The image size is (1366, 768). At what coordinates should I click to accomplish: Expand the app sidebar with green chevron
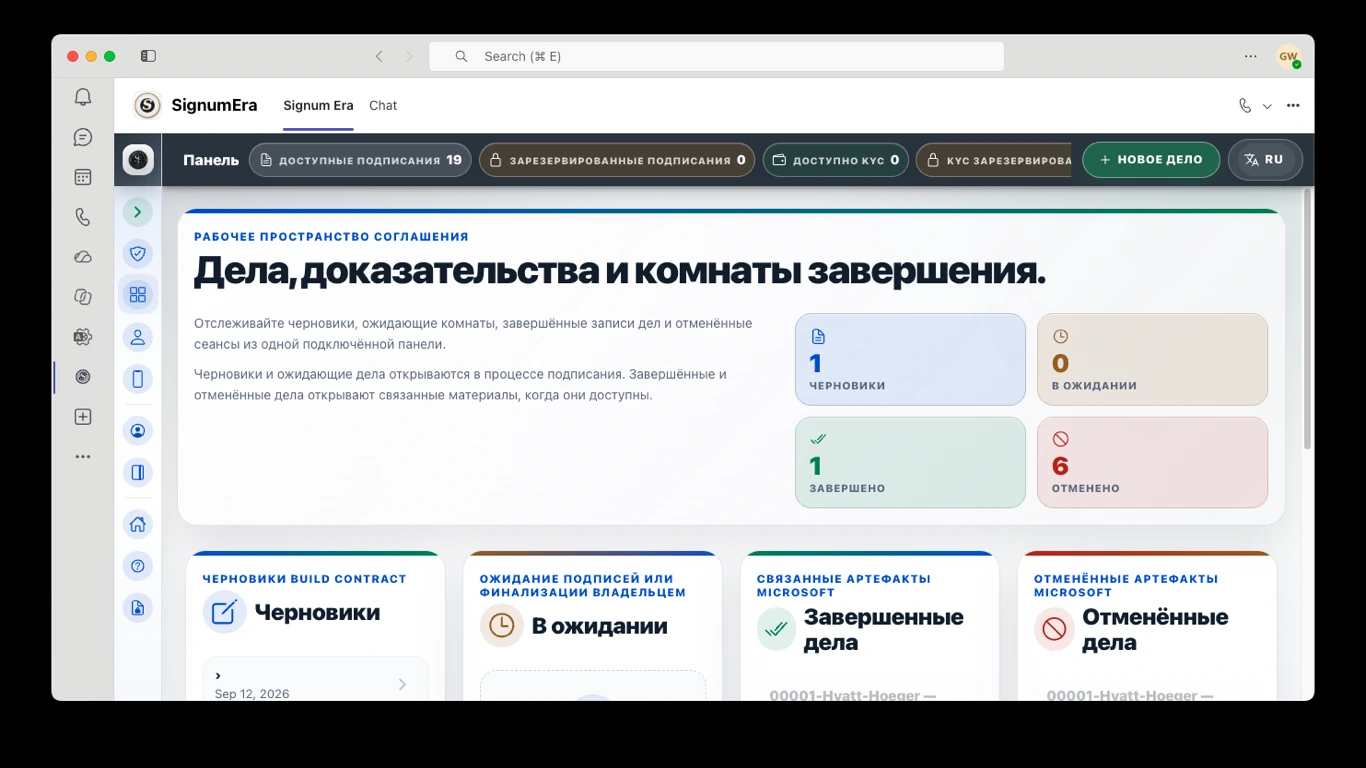138,212
